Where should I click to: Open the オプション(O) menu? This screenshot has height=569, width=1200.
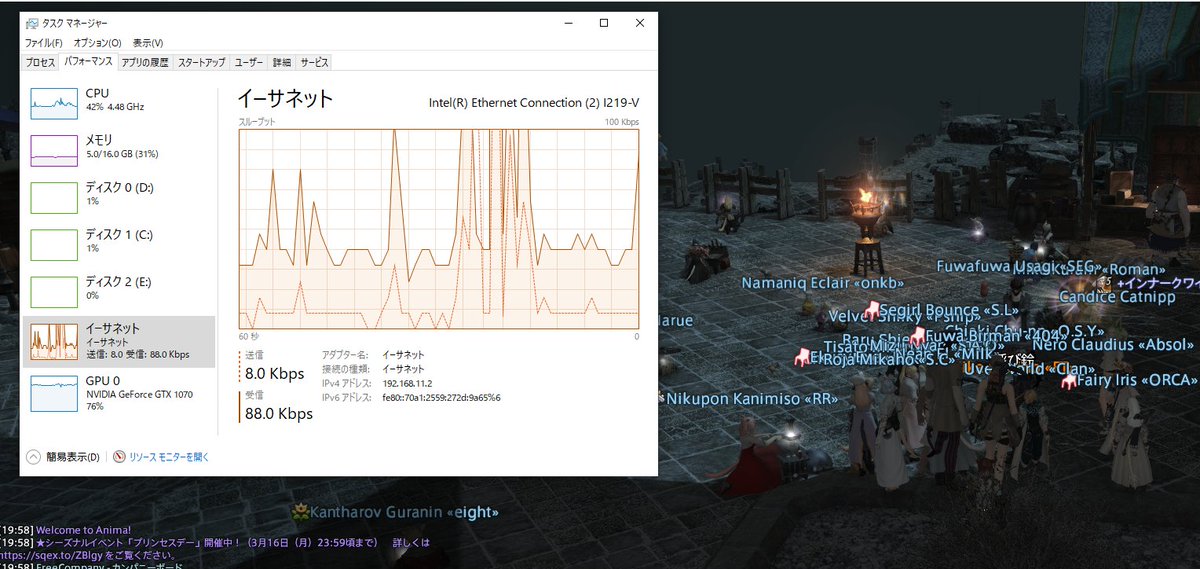click(x=97, y=43)
